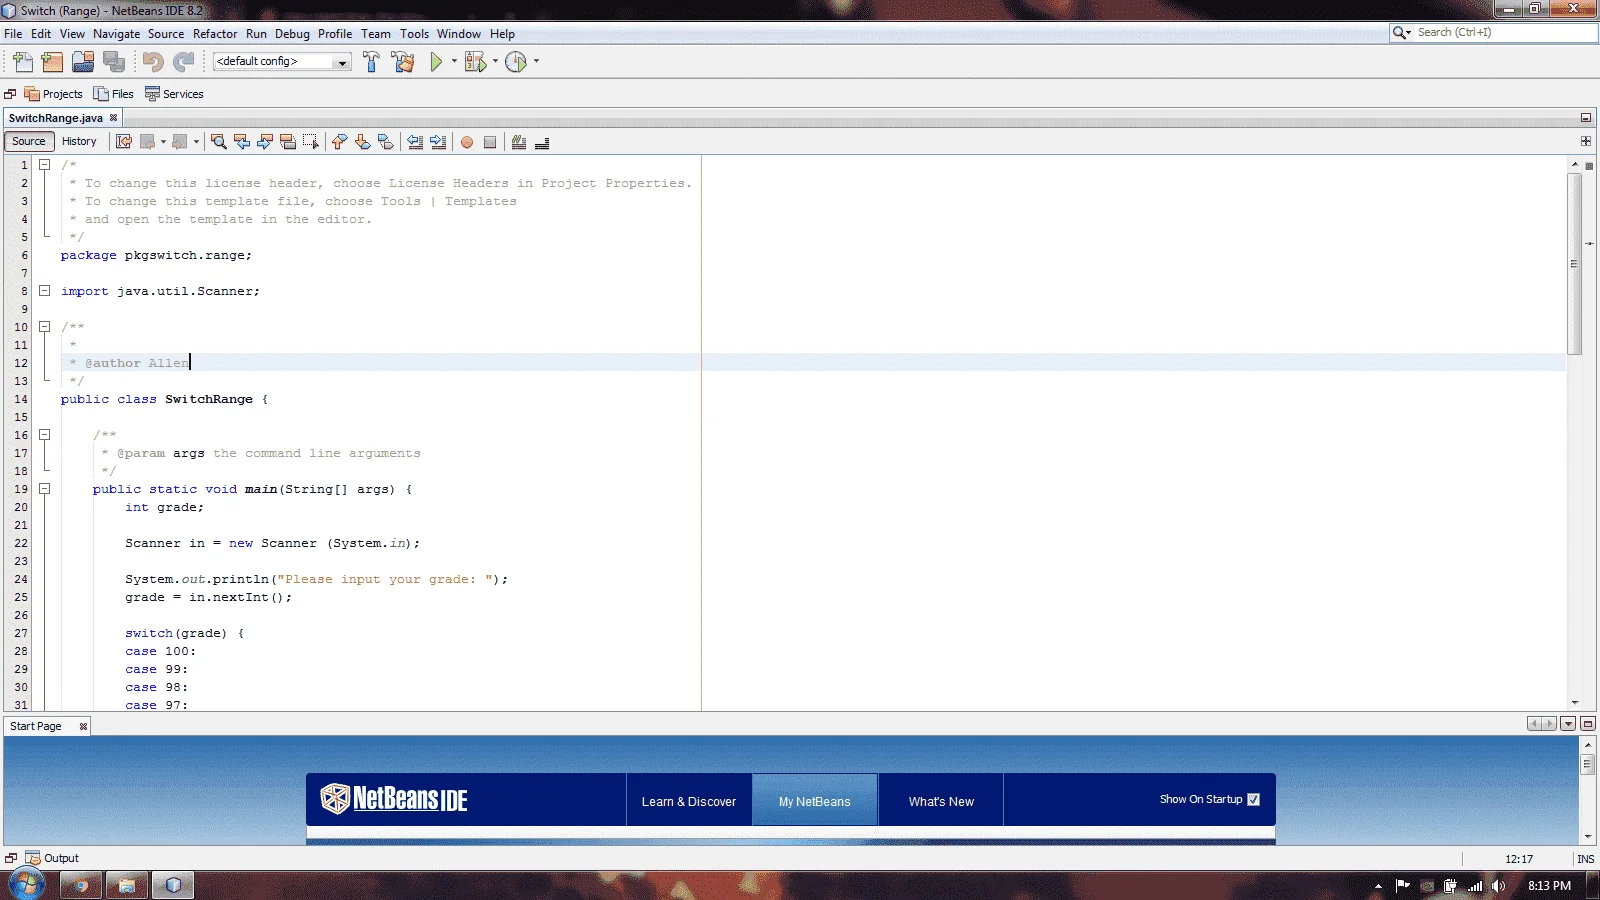Open the Windows Start menu
The width and height of the screenshot is (1600, 900).
(26, 884)
